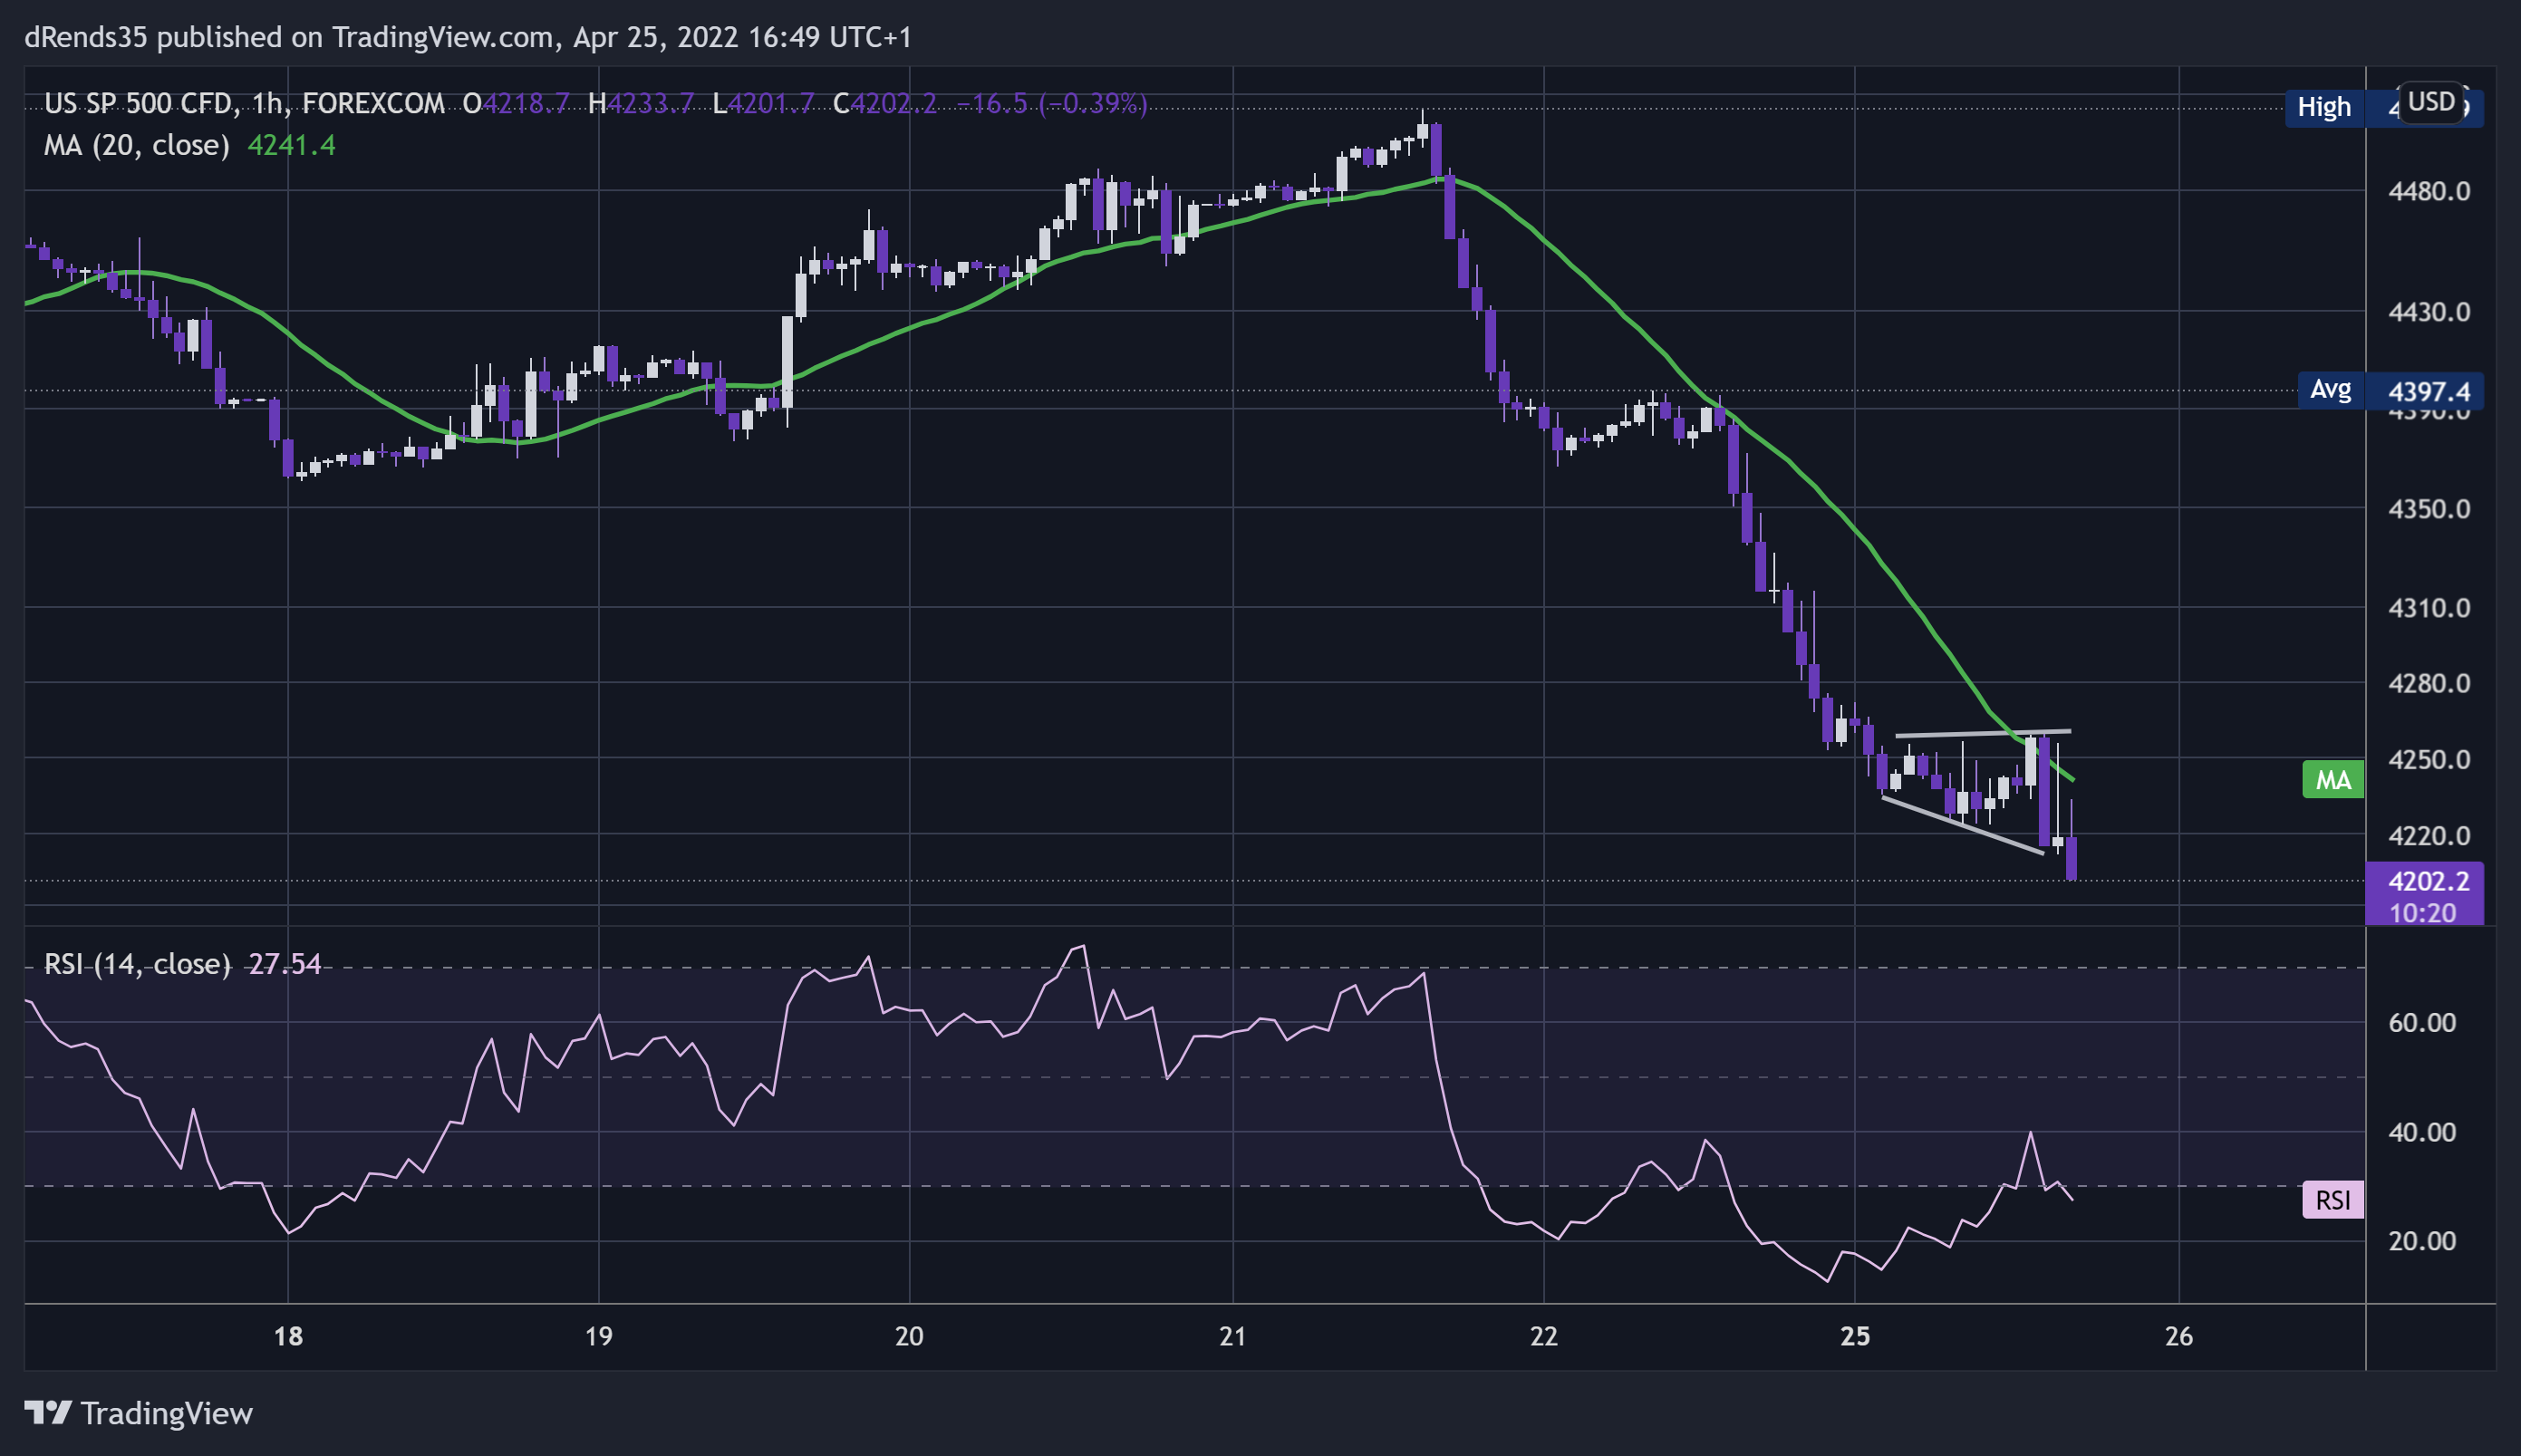Click the low price value L4201.7
The width and height of the screenshot is (2521, 1456).
pyautogui.click(x=763, y=103)
